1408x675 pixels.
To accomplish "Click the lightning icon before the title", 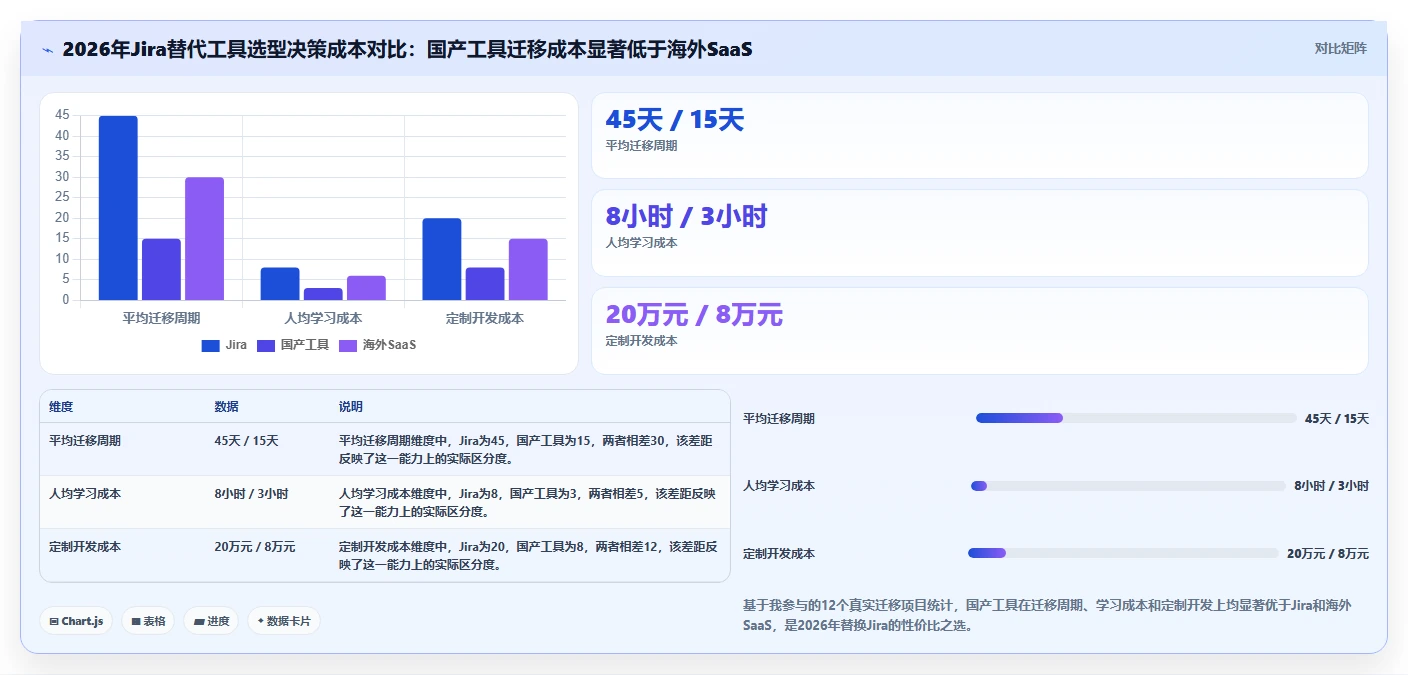I will pyautogui.click(x=47, y=49).
